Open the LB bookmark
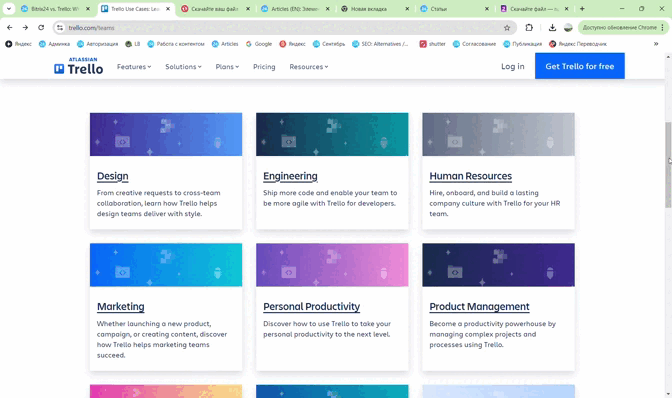This screenshot has height=398, width=672. (133, 44)
